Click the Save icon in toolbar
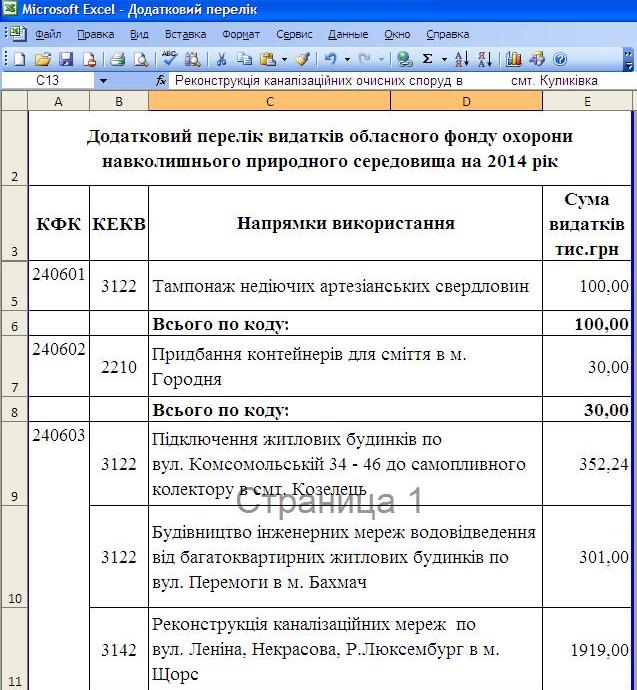The image size is (637, 690). coord(66,59)
